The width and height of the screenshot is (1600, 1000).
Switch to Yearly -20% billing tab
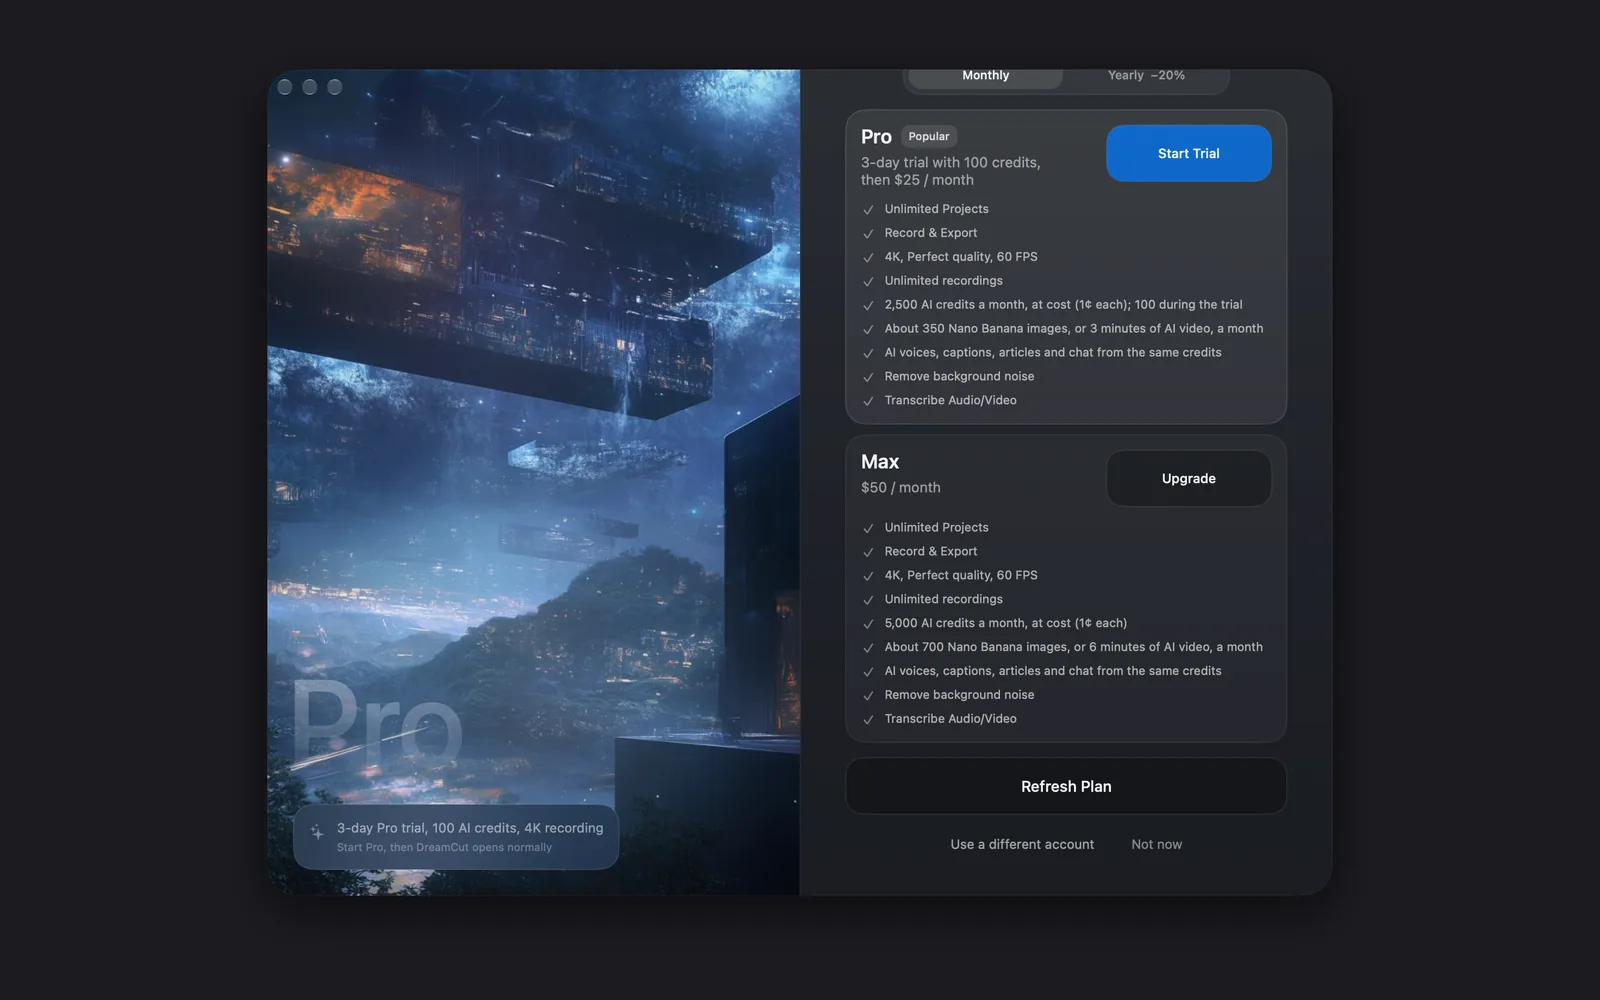pos(1146,76)
